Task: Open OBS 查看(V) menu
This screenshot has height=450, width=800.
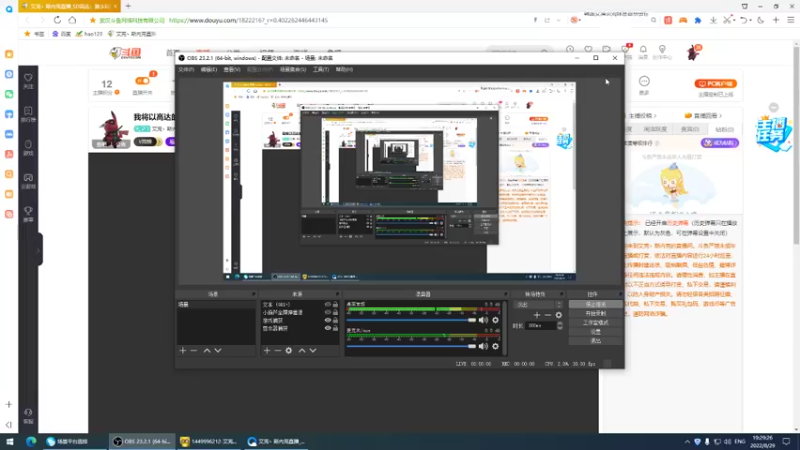Action: click(x=232, y=69)
